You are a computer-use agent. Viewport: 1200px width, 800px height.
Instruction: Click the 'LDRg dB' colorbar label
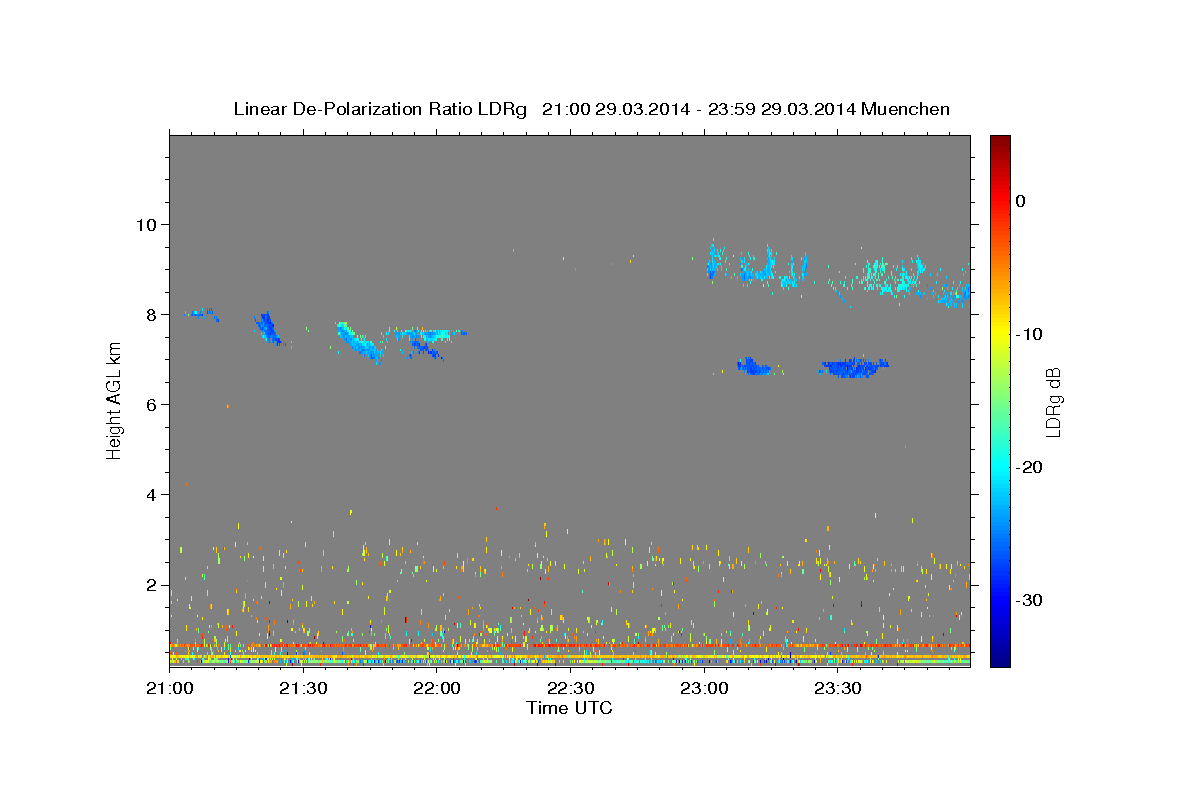point(1052,402)
